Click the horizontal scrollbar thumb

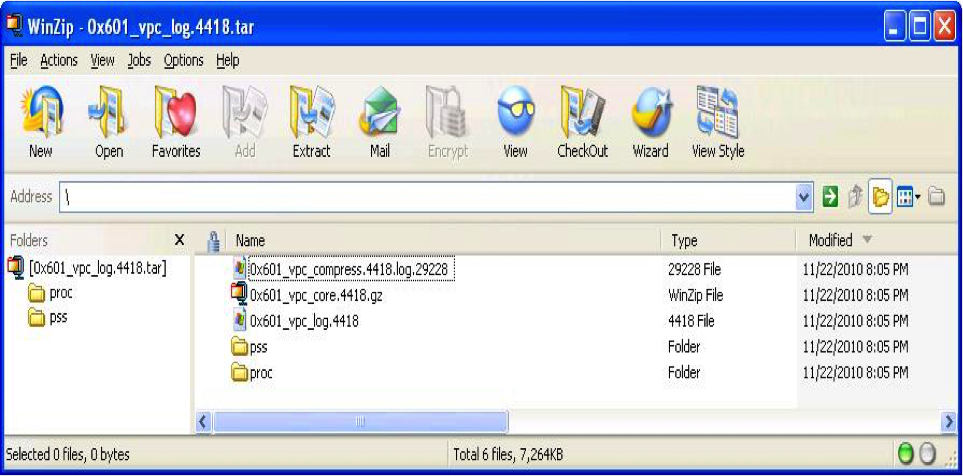pos(361,421)
